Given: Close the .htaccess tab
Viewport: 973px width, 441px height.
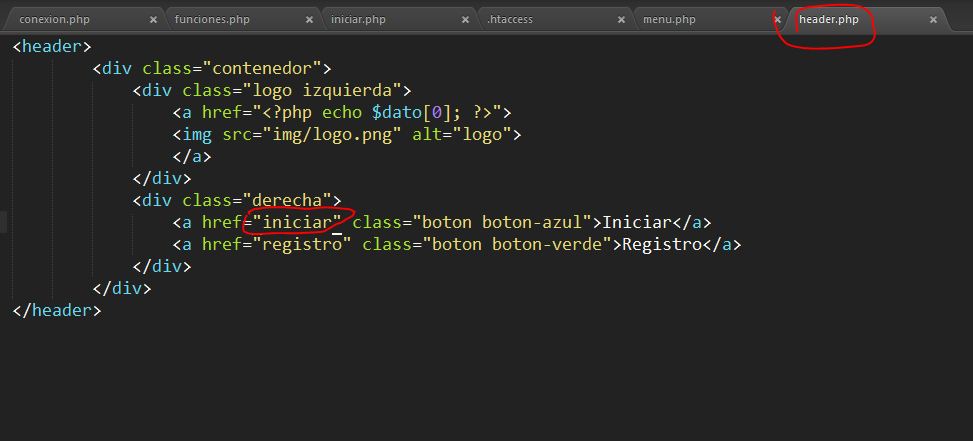Looking at the screenshot, I should 621,19.
